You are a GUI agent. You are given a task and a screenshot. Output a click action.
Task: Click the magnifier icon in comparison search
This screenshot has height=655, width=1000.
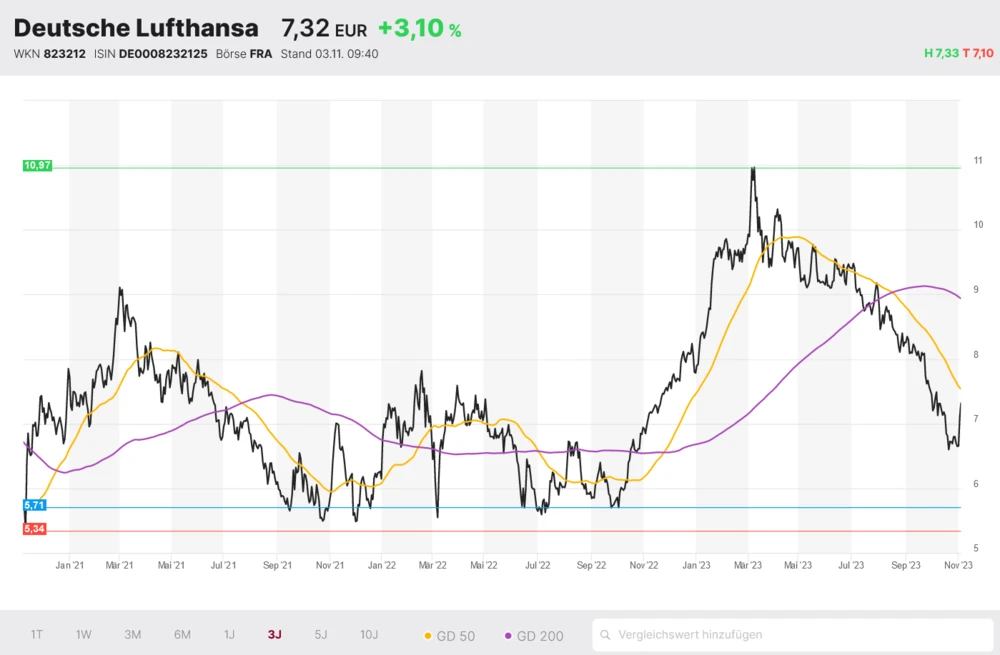tap(606, 635)
